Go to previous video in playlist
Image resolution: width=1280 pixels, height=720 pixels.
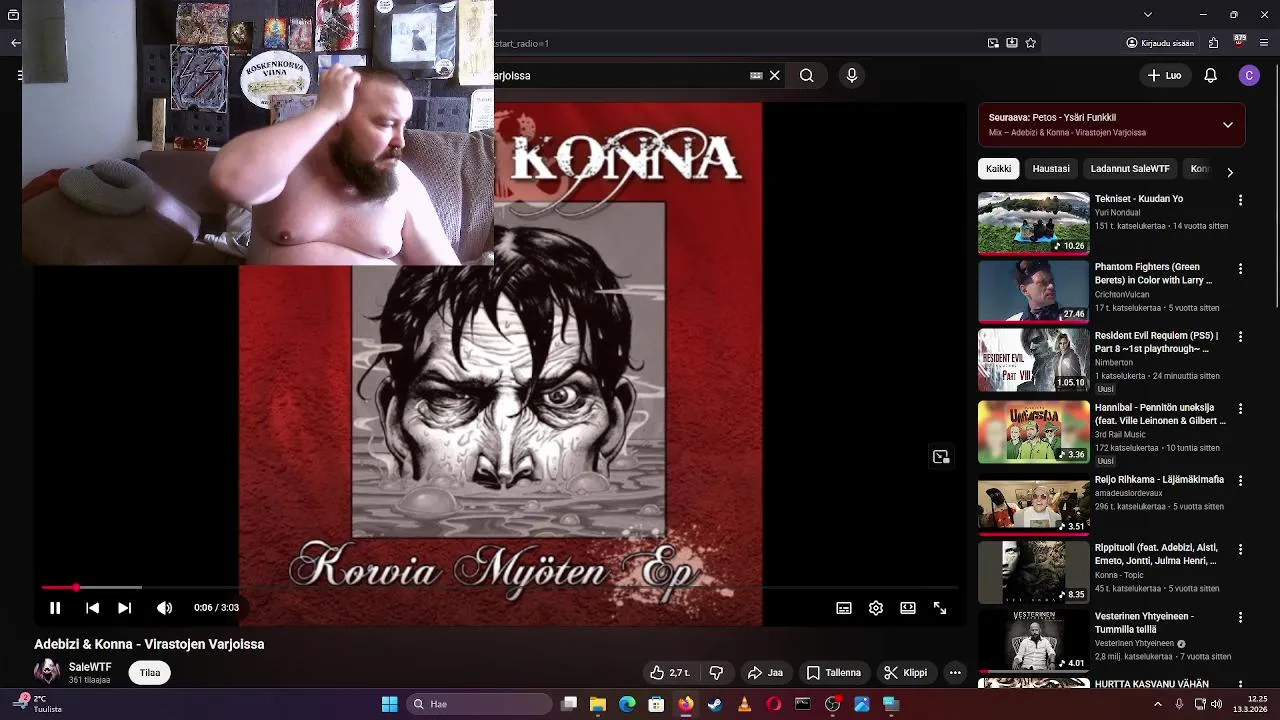click(x=92, y=608)
